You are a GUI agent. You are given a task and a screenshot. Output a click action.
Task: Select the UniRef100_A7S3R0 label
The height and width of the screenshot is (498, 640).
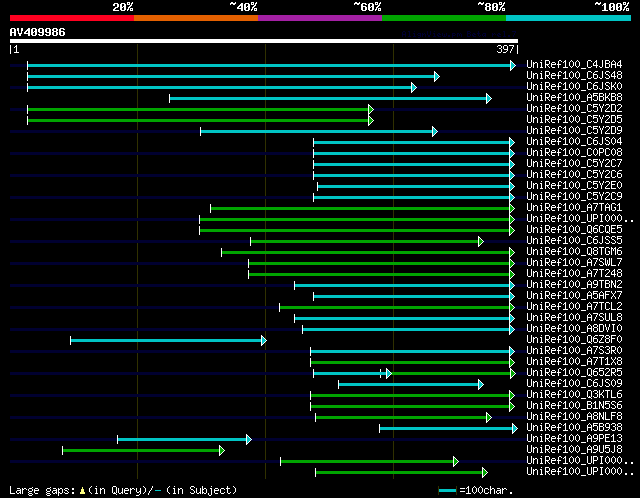(574, 351)
